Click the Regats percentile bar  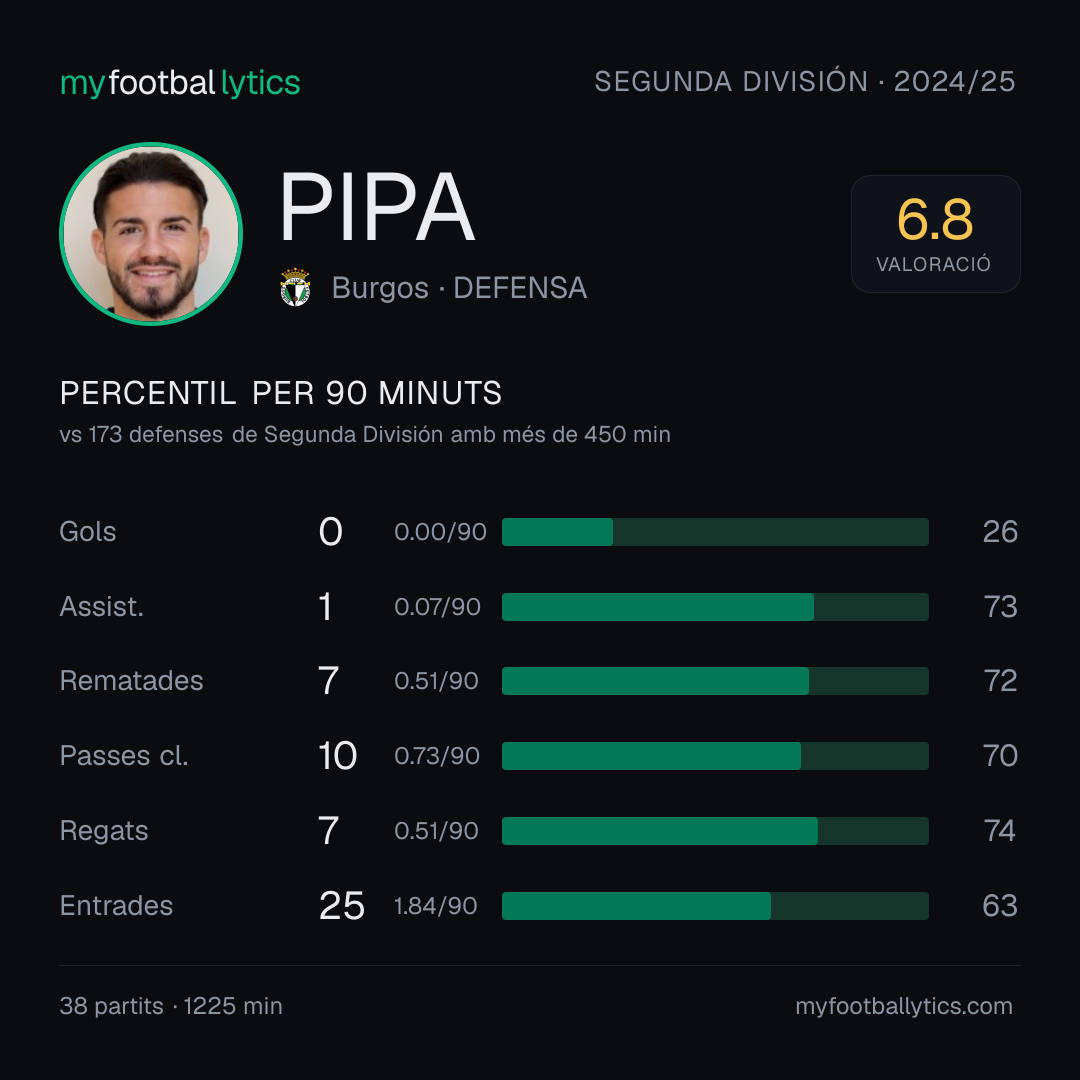(x=715, y=831)
